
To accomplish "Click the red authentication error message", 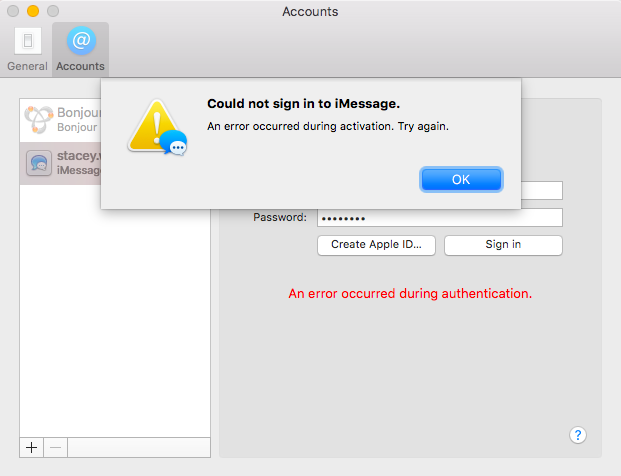I will tap(410, 293).
